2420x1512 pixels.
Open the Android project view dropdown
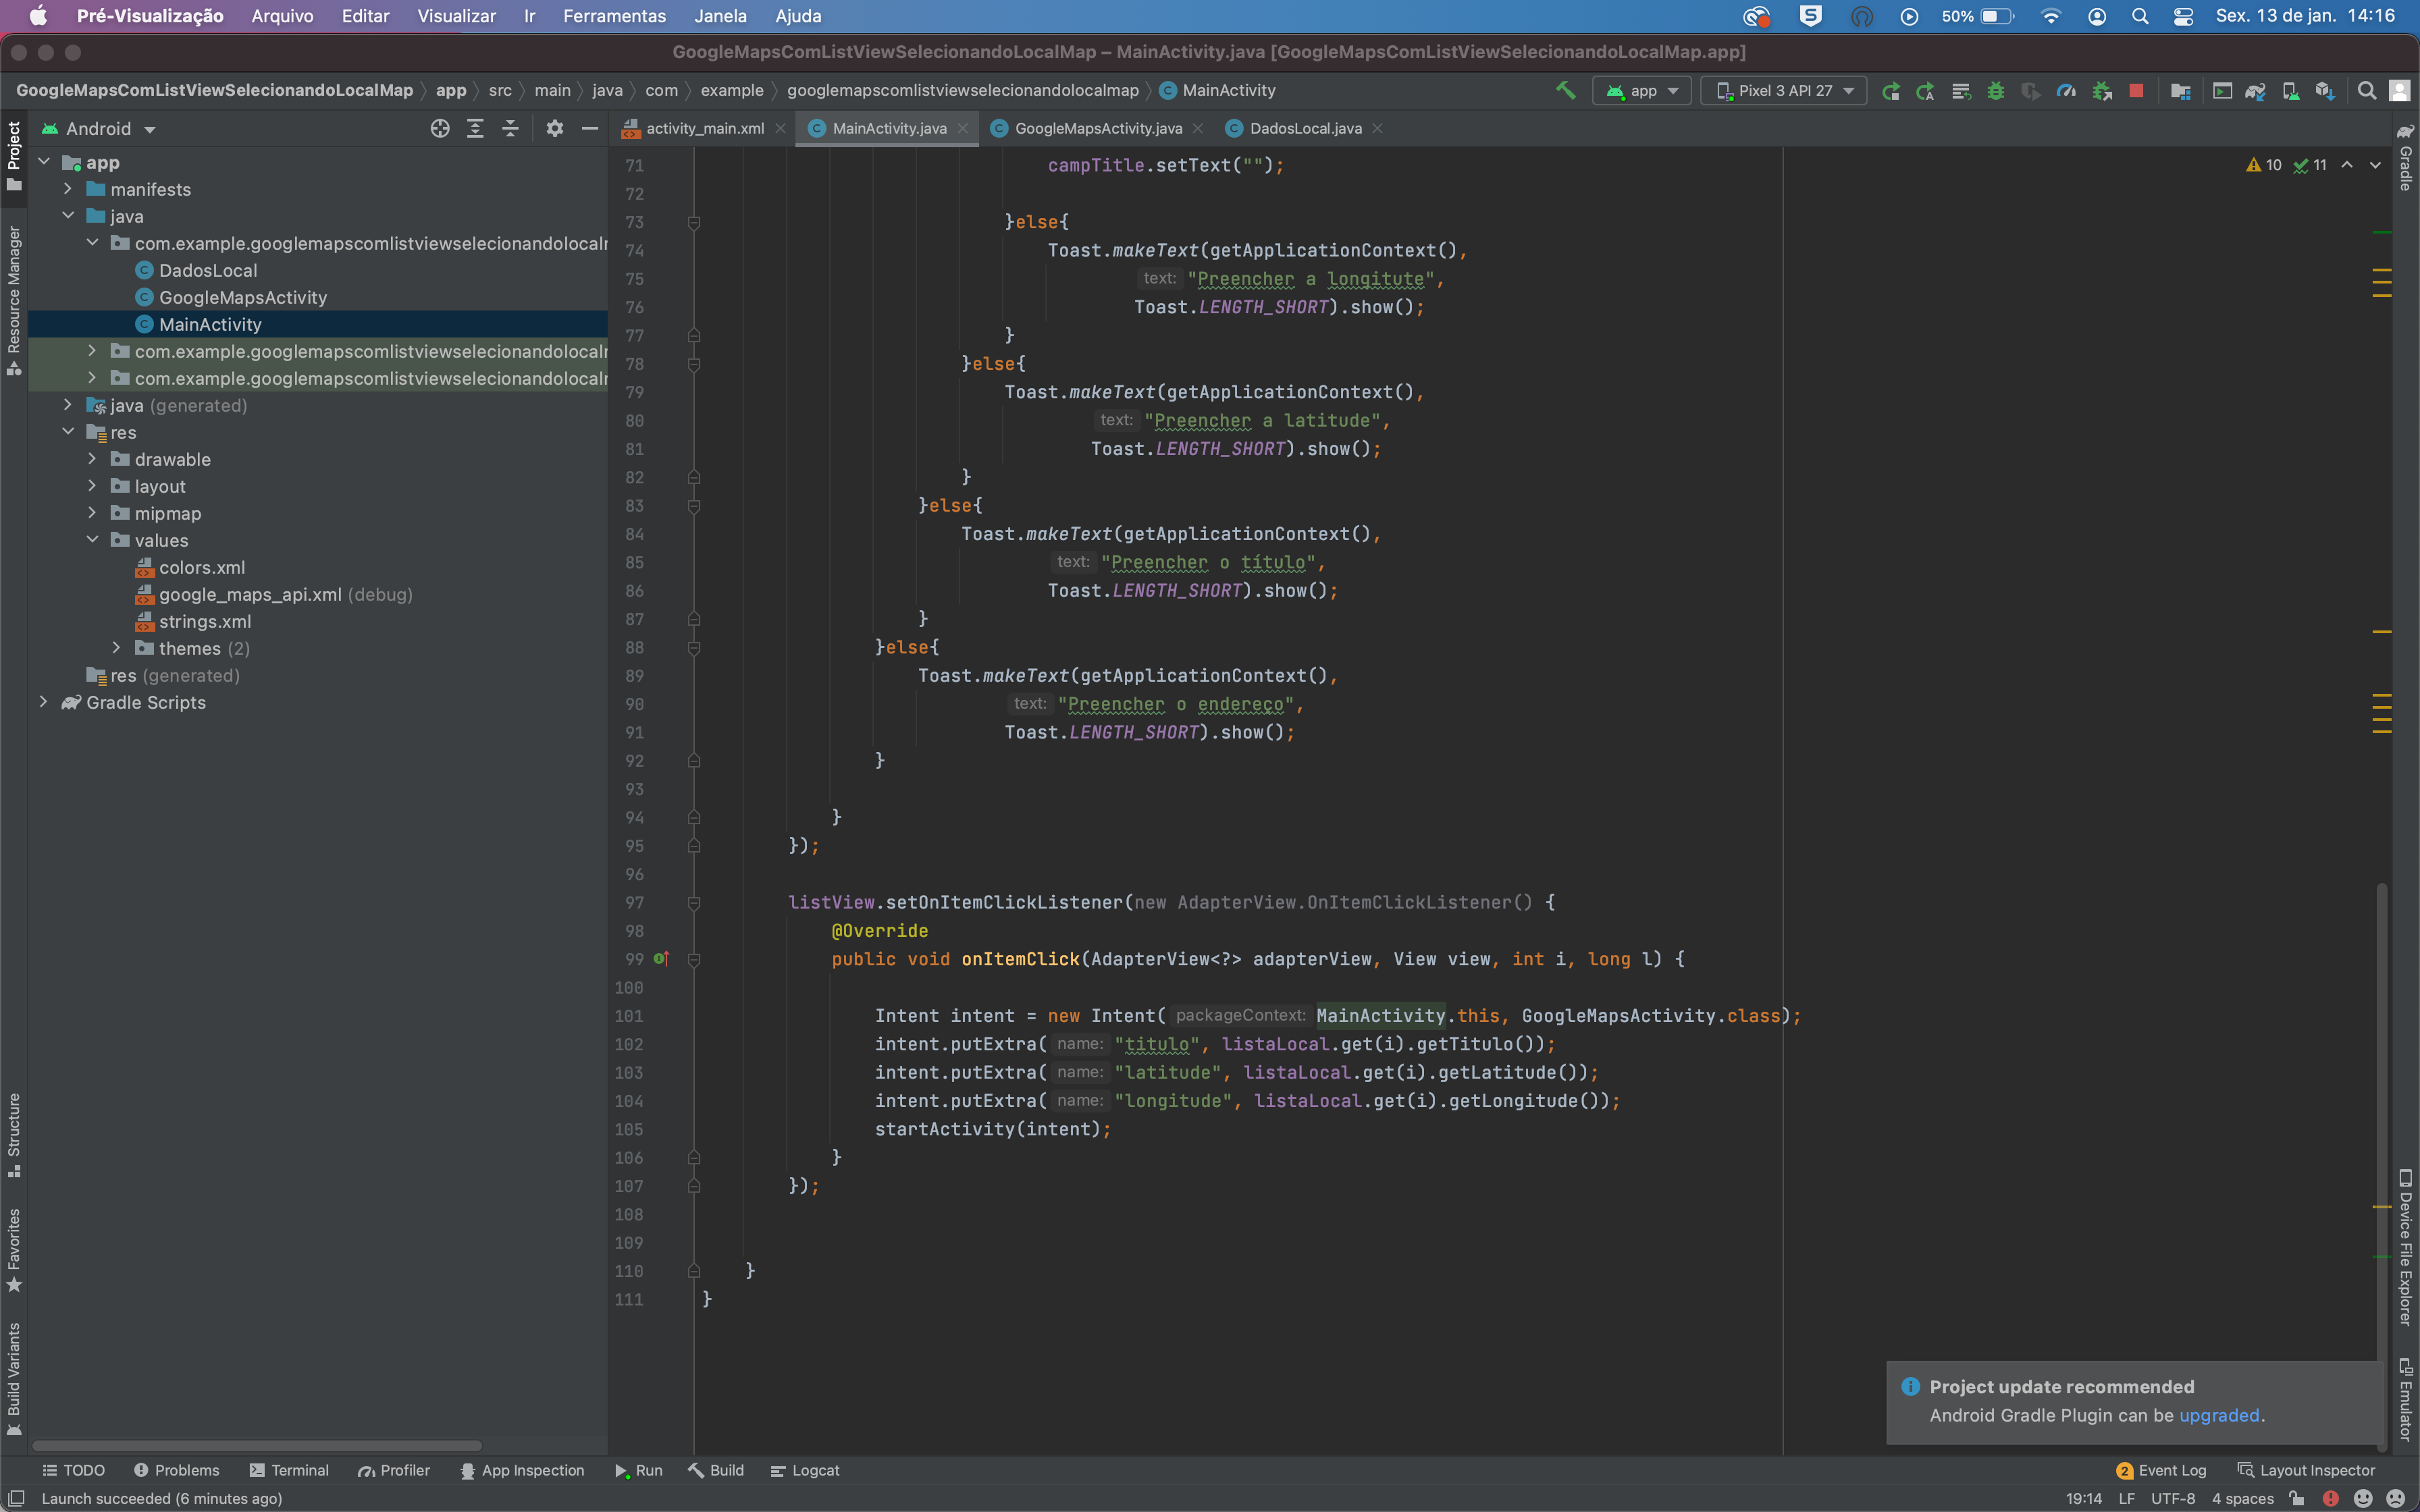(x=99, y=129)
